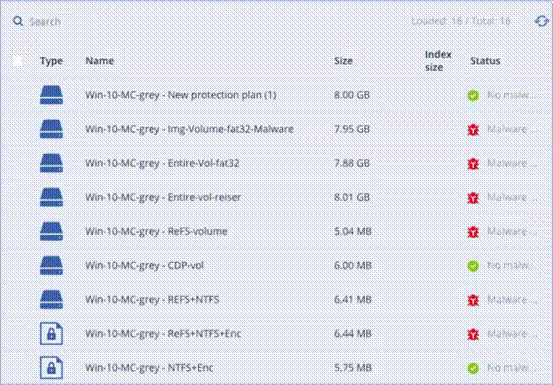Screen dimensions: 553x385
Task: Click the 8.01 GB size value
Action: coord(352,197)
